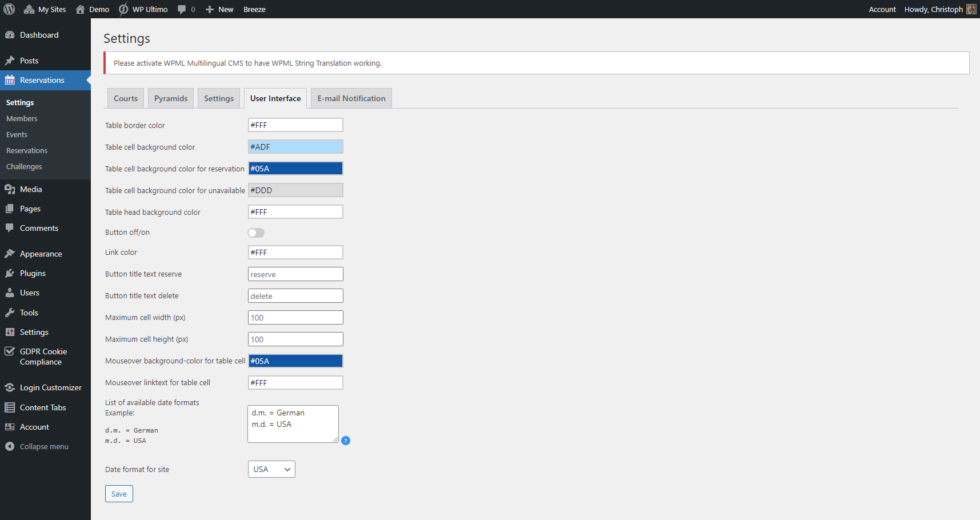Open the Pyramids tab
The image size is (980, 520).
click(170, 98)
